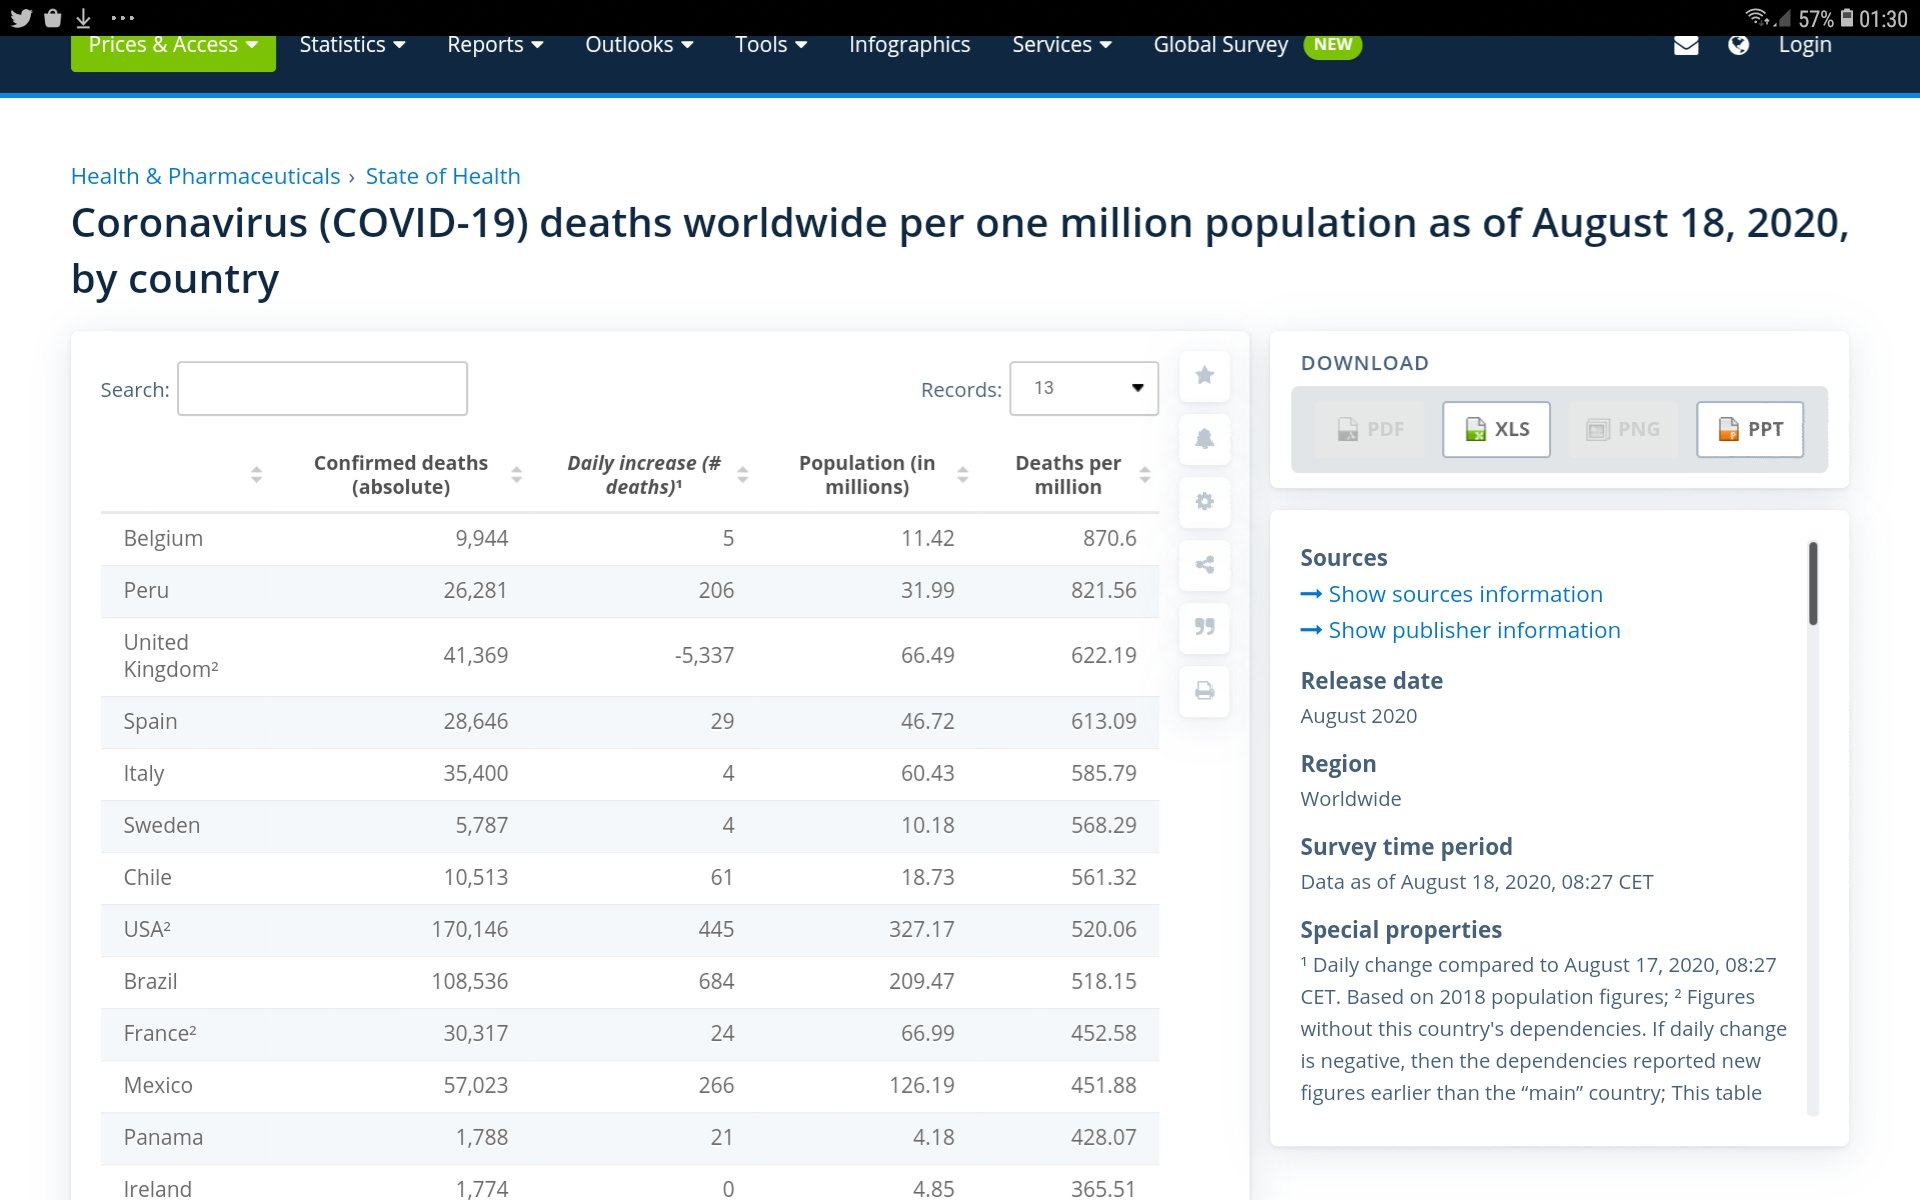The height and width of the screenshot is (1200, 1920).
Task: Go to Health & Pharmaceuticals breadcrumb
Action: 205,176
